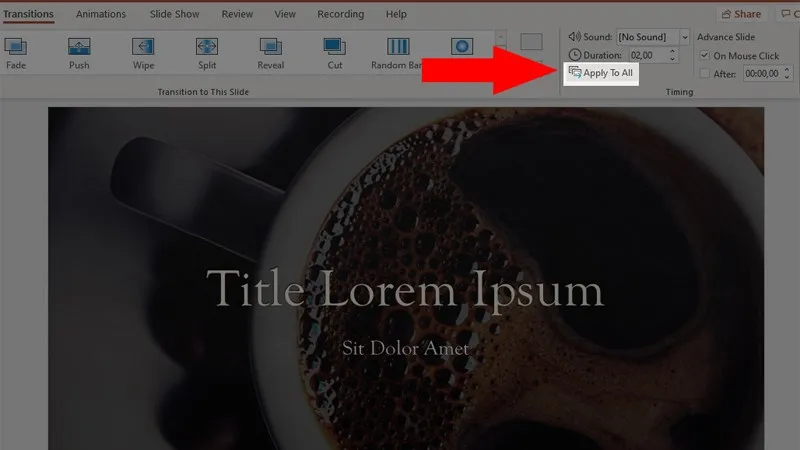Choose the Wipe transition icon
The image size is (800, 450).
[x=143, y=51]
